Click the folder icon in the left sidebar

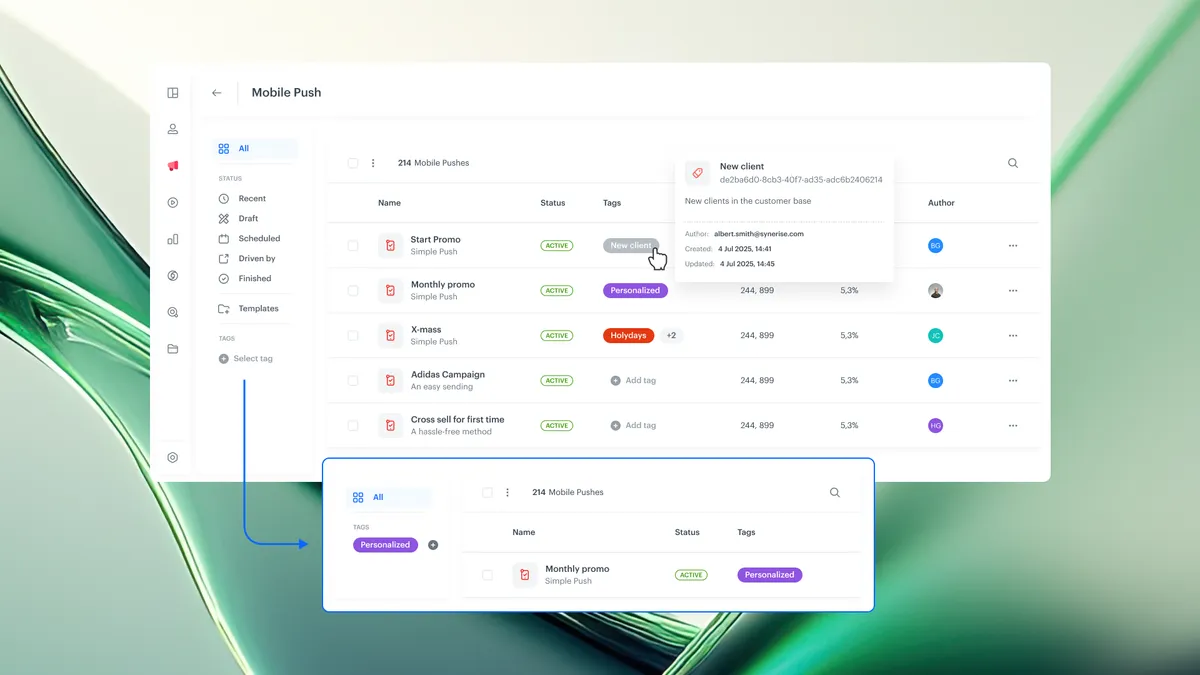173,349
